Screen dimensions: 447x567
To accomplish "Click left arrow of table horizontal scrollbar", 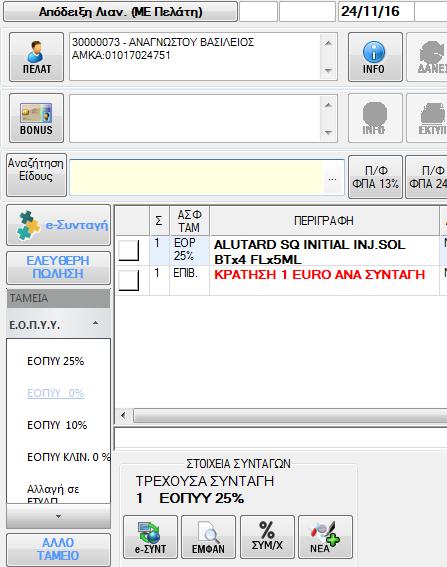I will (x=123, y=415).
